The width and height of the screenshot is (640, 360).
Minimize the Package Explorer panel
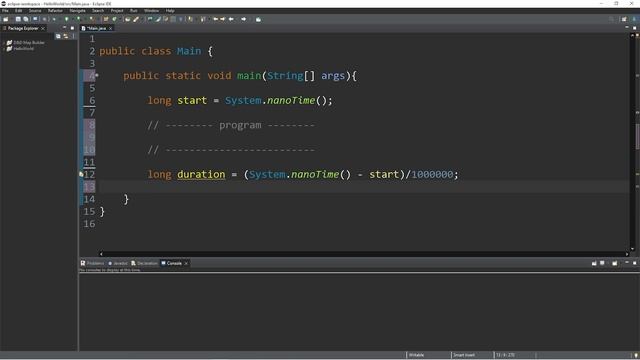click(x=64, y=28)
